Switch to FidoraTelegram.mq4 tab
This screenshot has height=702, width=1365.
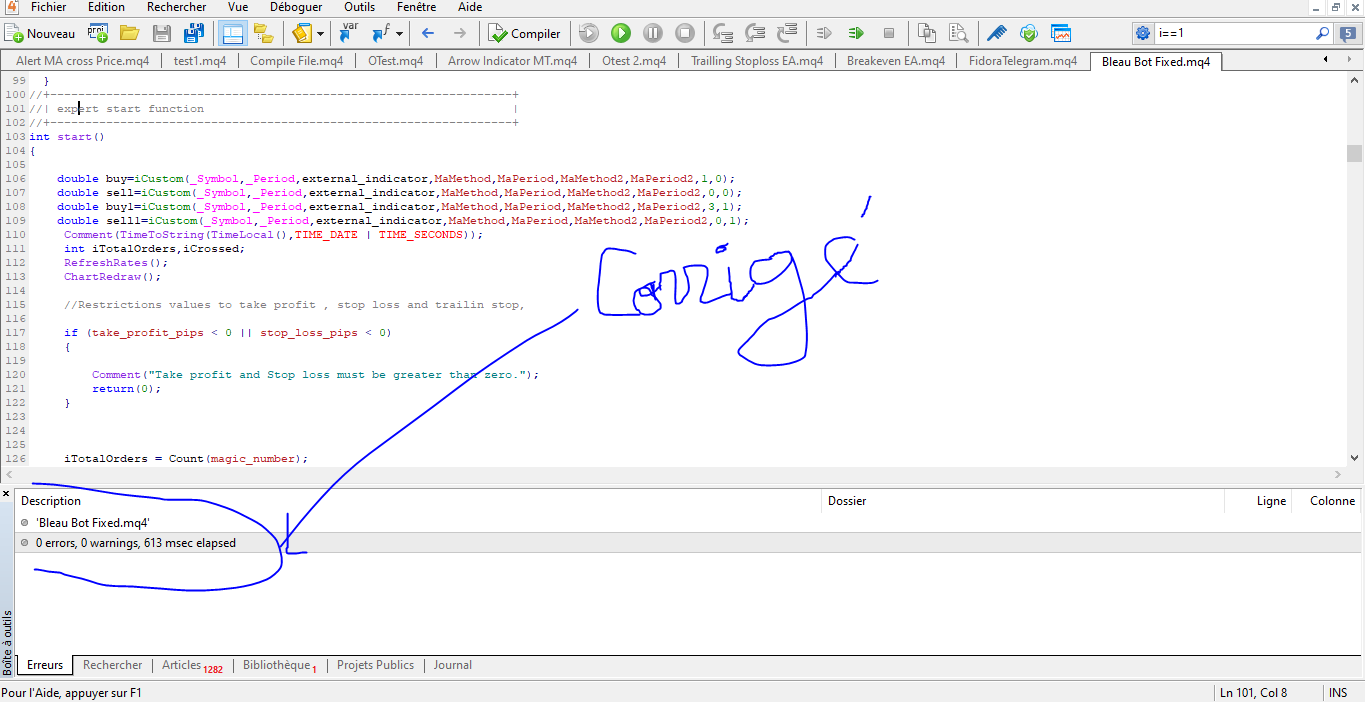[1023, 61]
